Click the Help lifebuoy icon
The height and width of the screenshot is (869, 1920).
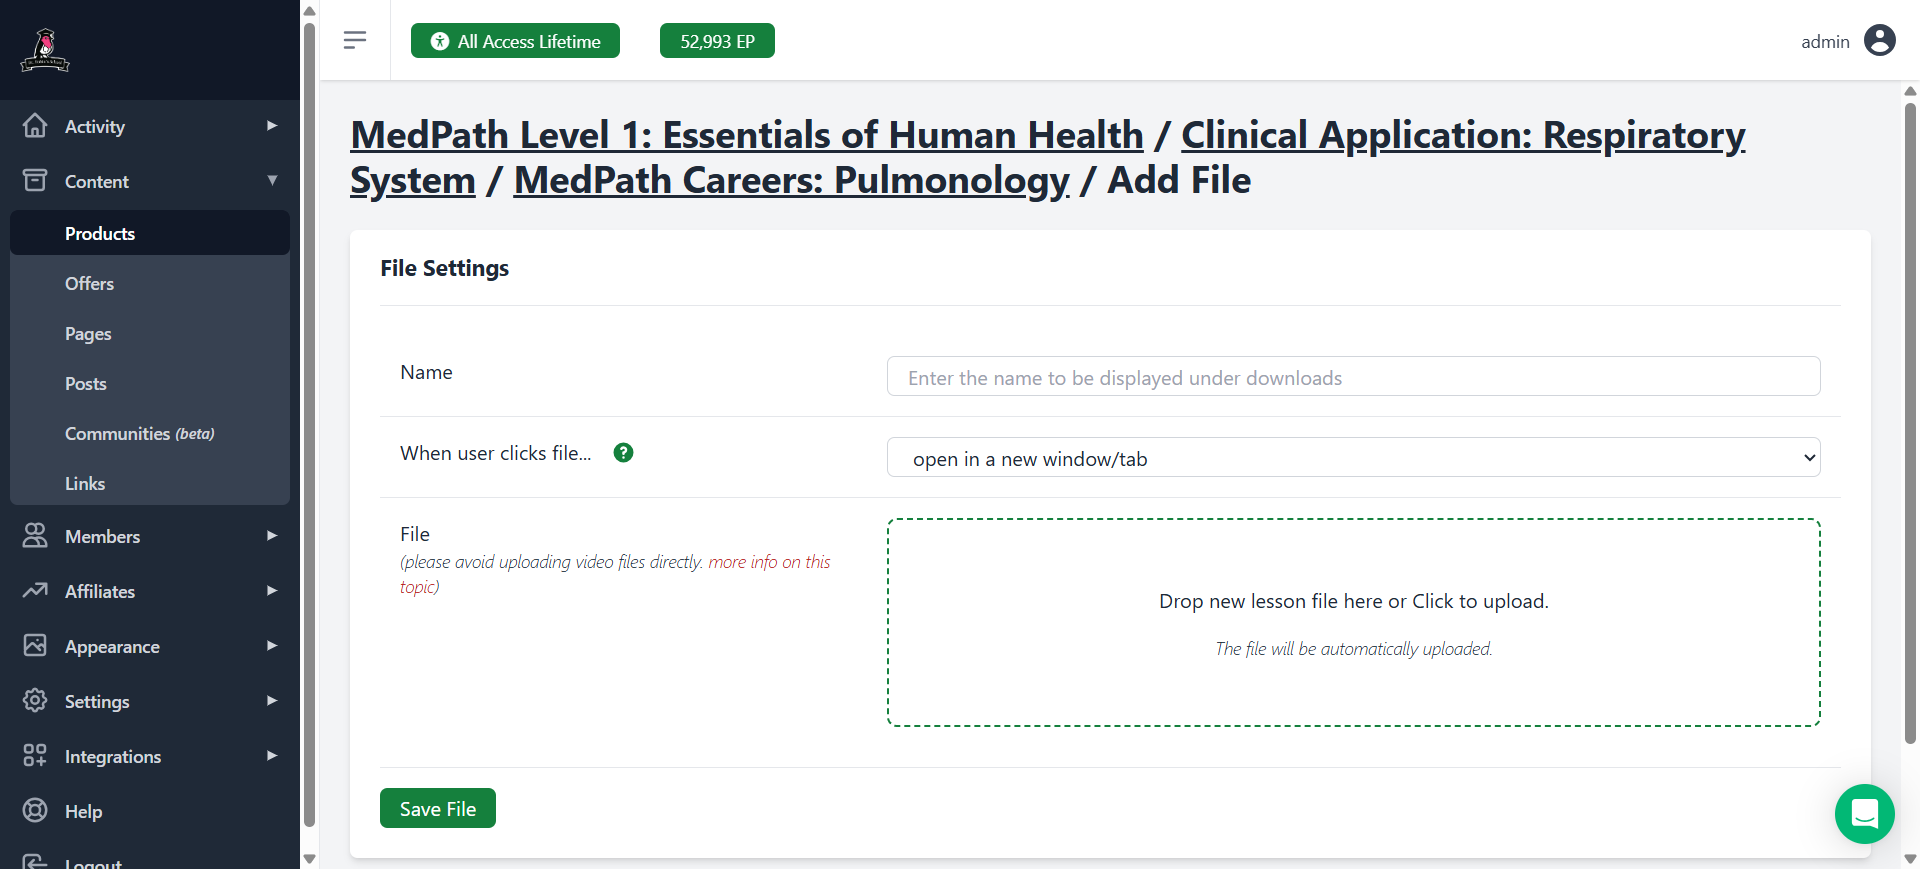coord(35,811)
